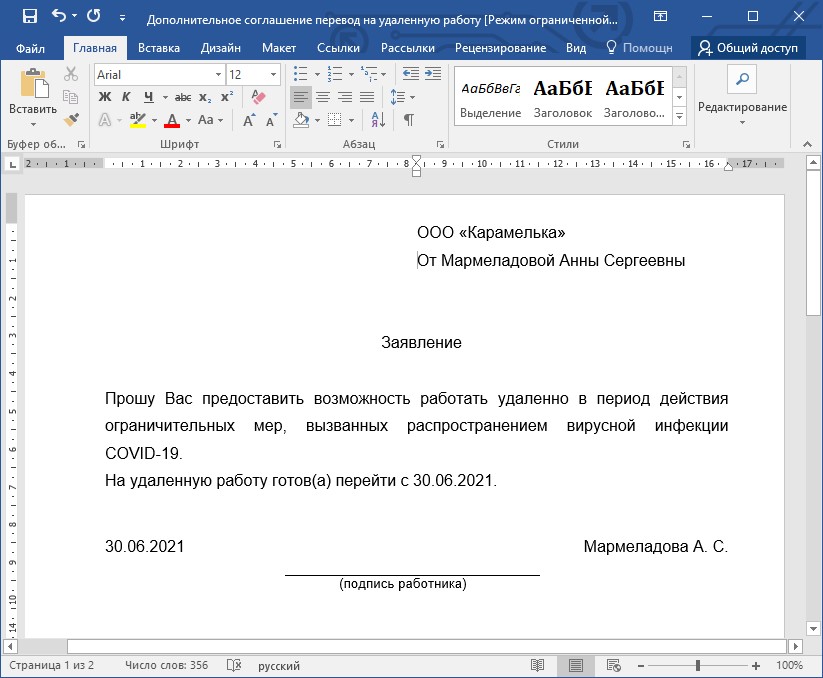The width and height of the screenshot is (823, 678).
Task: Cut selection with the scissors icon
Action: (x=71, y=74)
